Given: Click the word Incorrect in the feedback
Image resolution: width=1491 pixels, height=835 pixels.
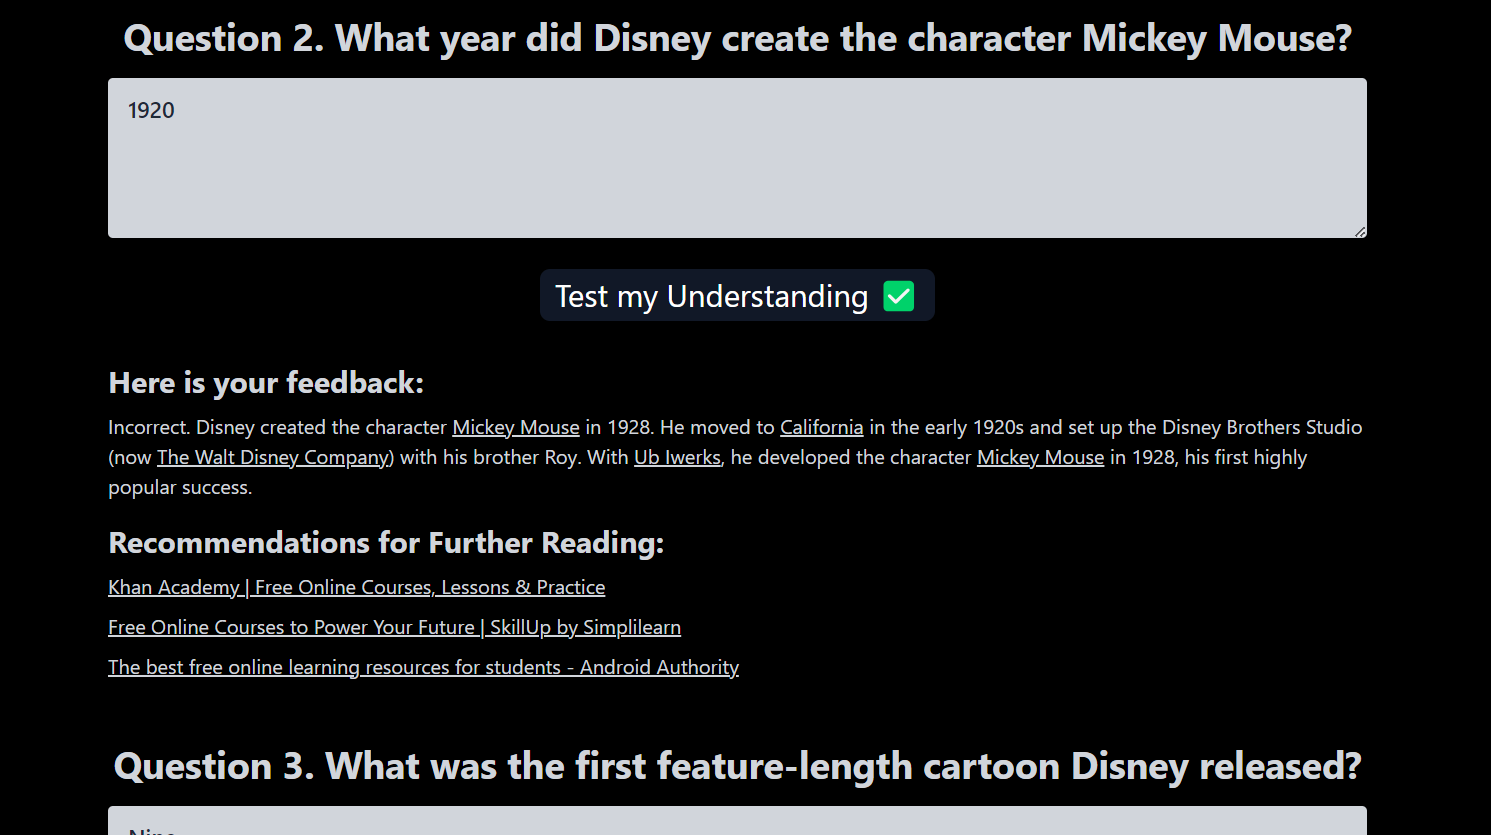Looking at the screenshot, I should 148,427.
